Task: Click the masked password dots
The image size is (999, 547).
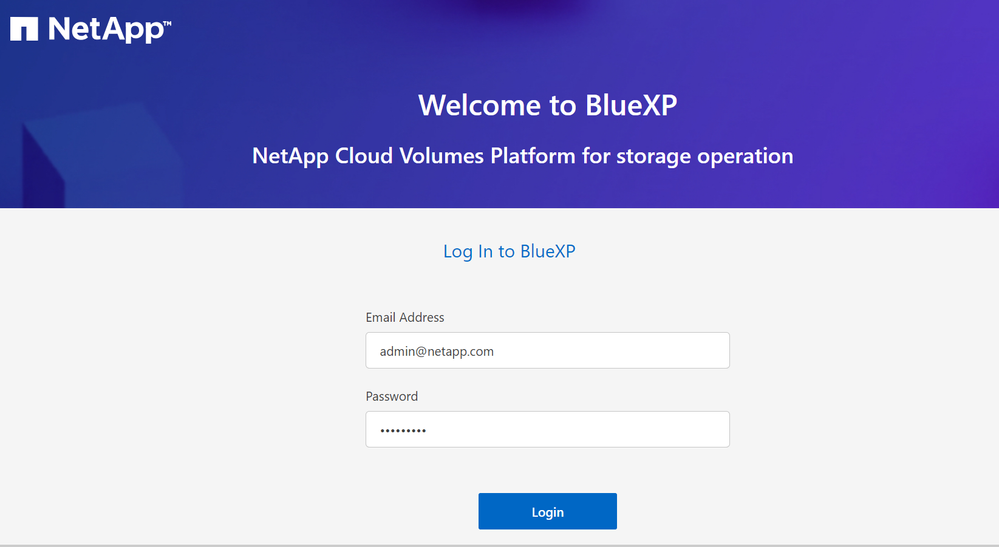Action: pos(403,431)
